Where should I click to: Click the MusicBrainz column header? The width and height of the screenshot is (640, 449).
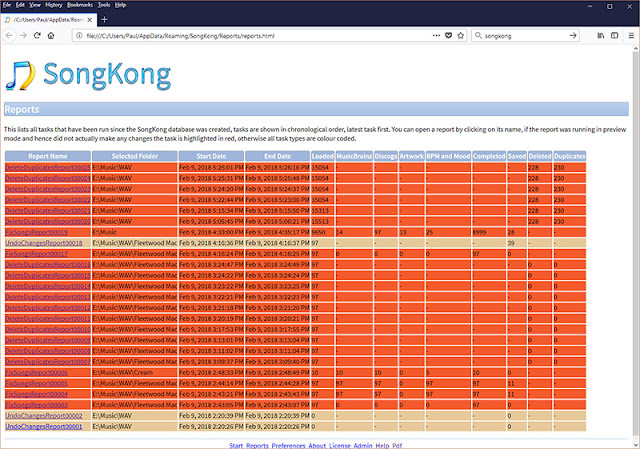tap(354, 156)
